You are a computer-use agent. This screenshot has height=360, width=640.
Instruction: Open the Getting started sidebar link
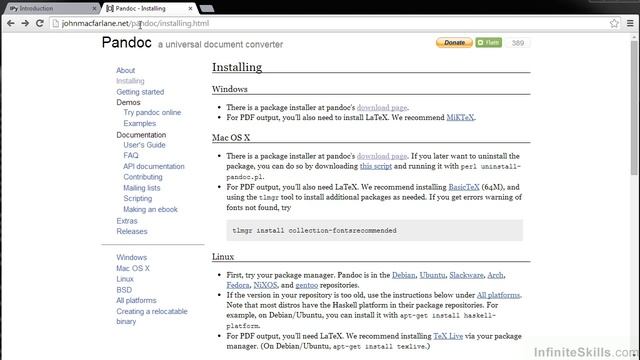(x=140, y=92)
